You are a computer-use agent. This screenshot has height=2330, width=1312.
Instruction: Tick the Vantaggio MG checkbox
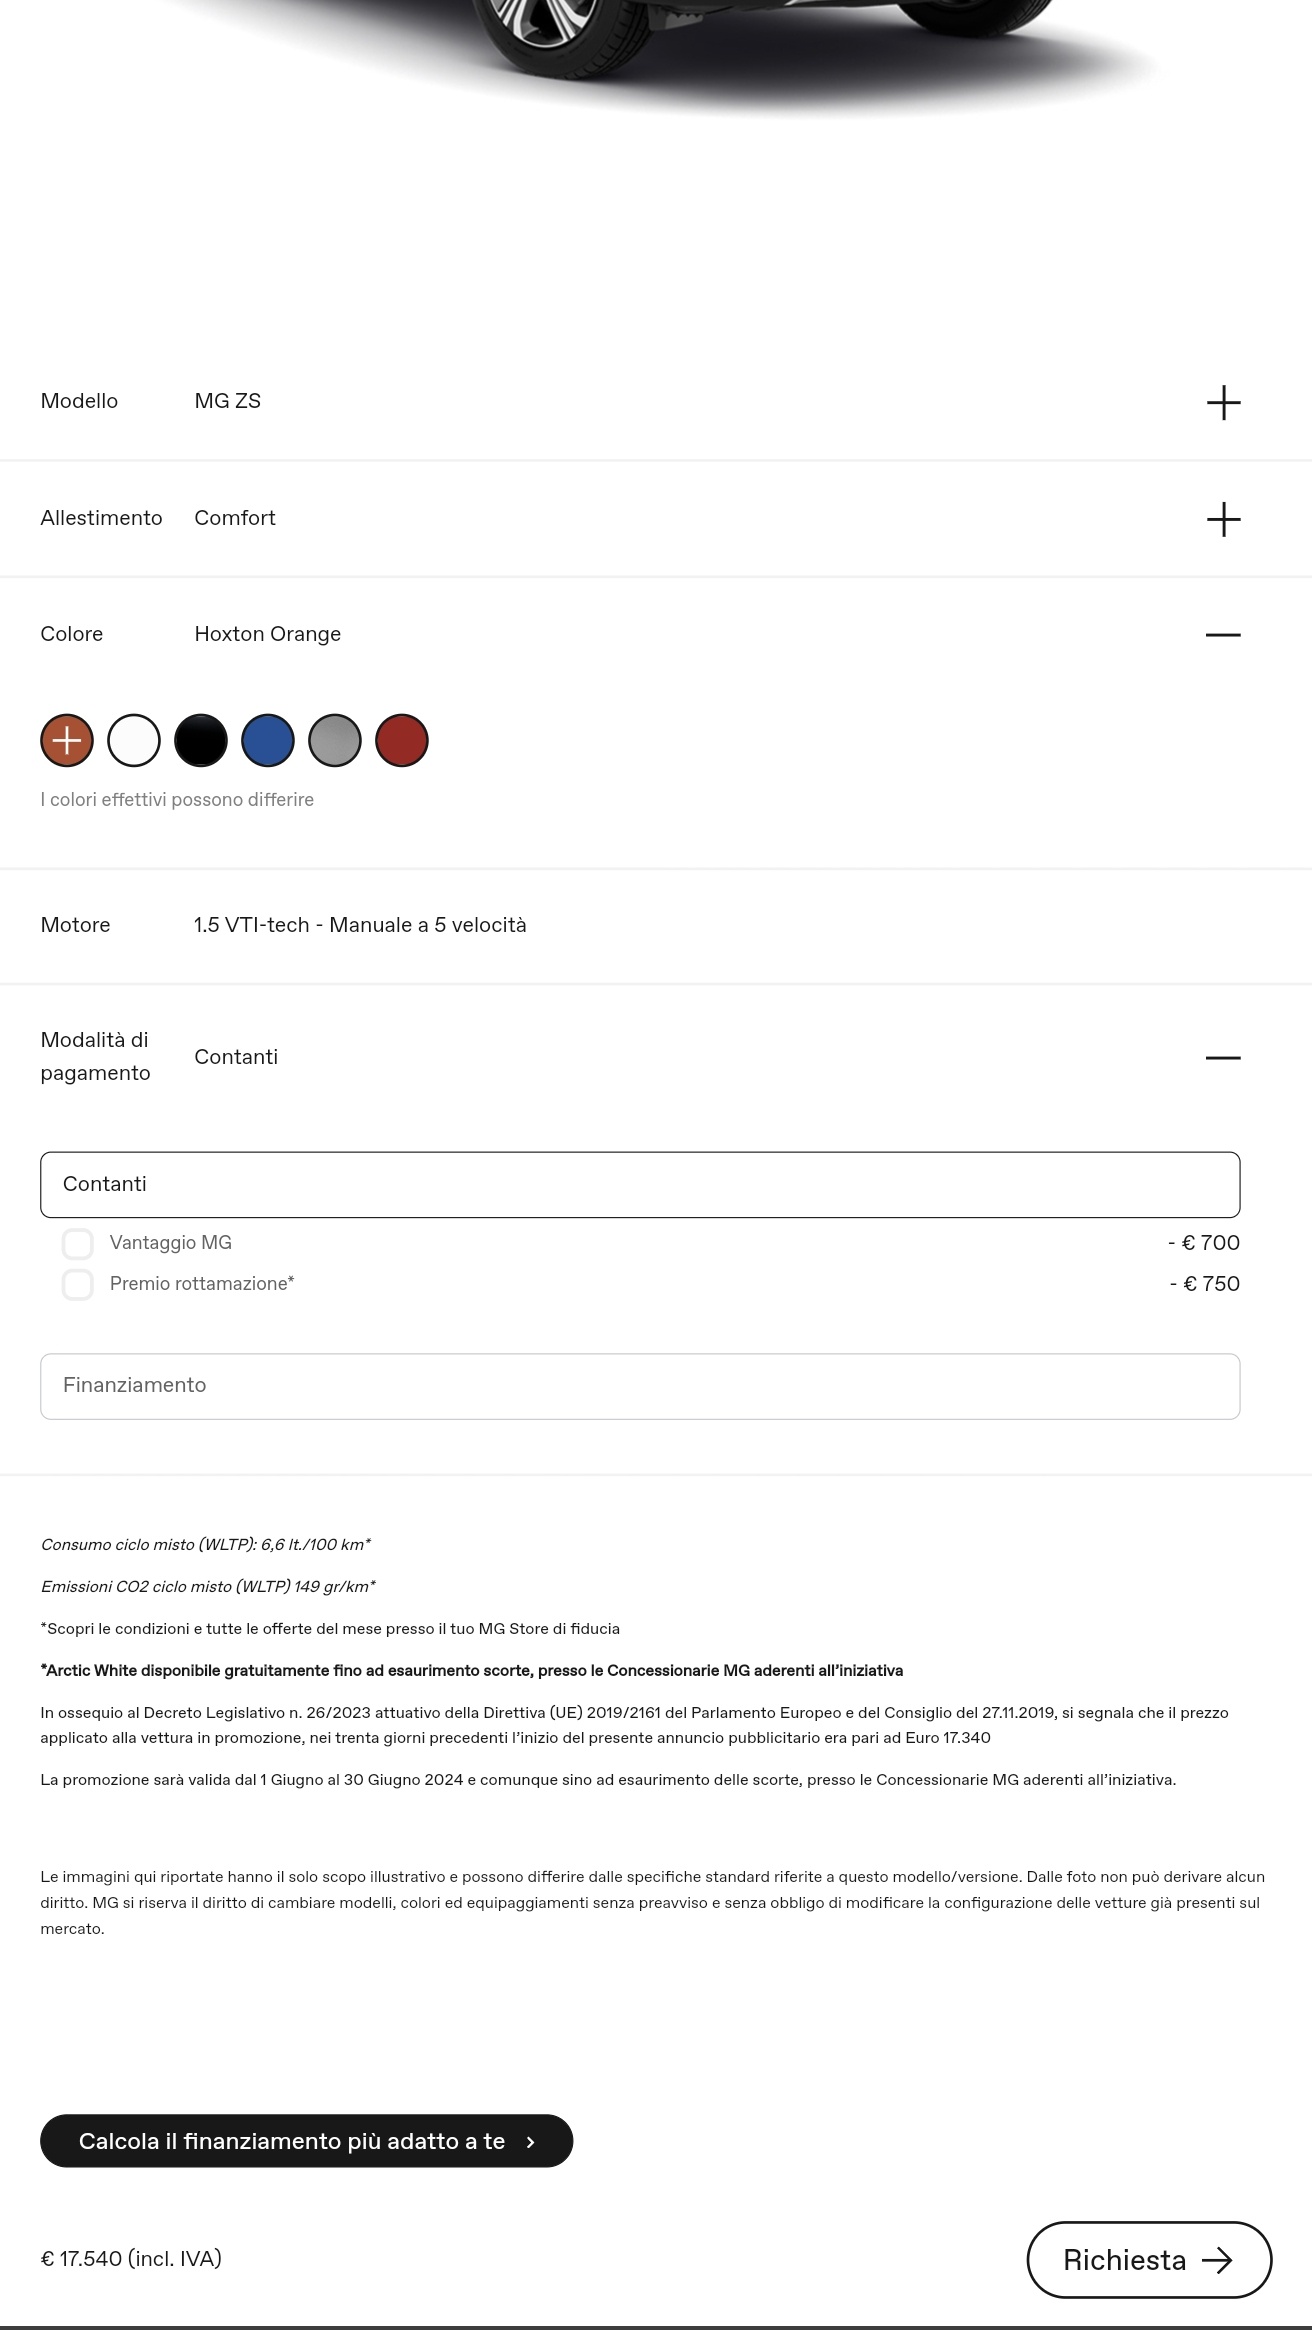[x=78, y=1243]
